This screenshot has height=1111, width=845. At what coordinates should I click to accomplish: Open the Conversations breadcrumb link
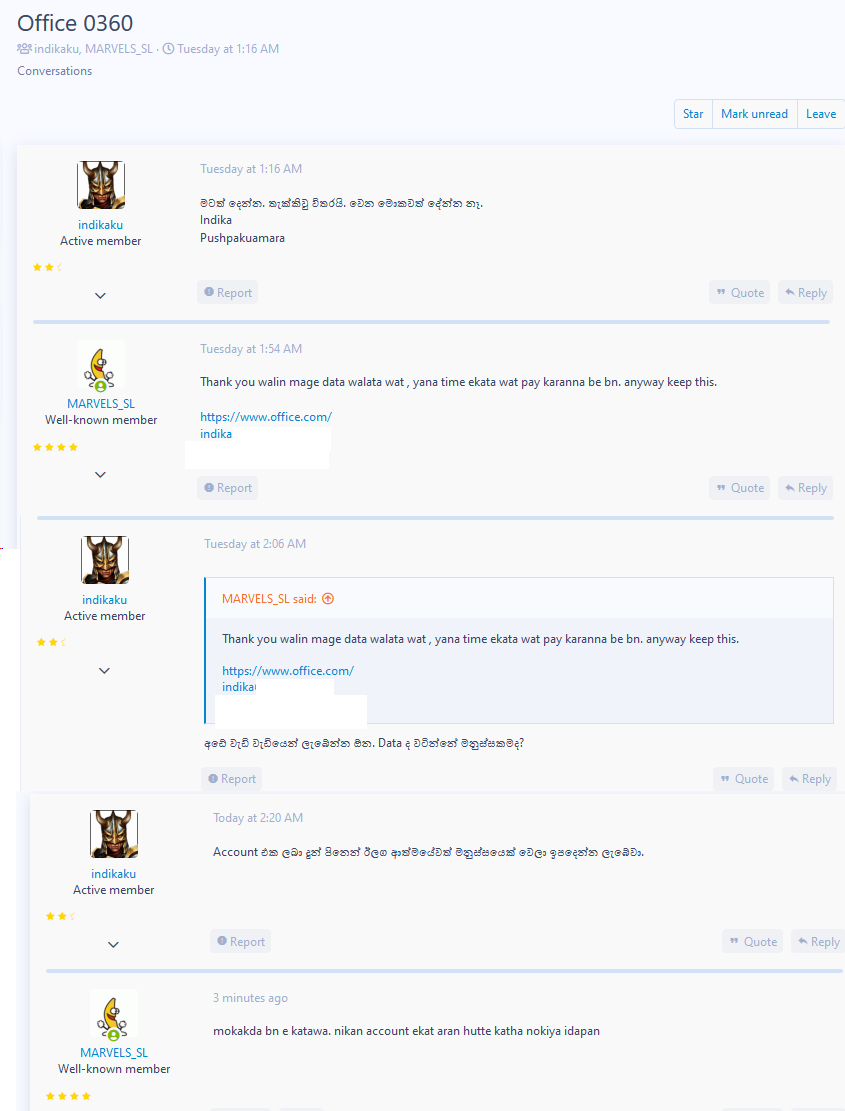point(55,71)
